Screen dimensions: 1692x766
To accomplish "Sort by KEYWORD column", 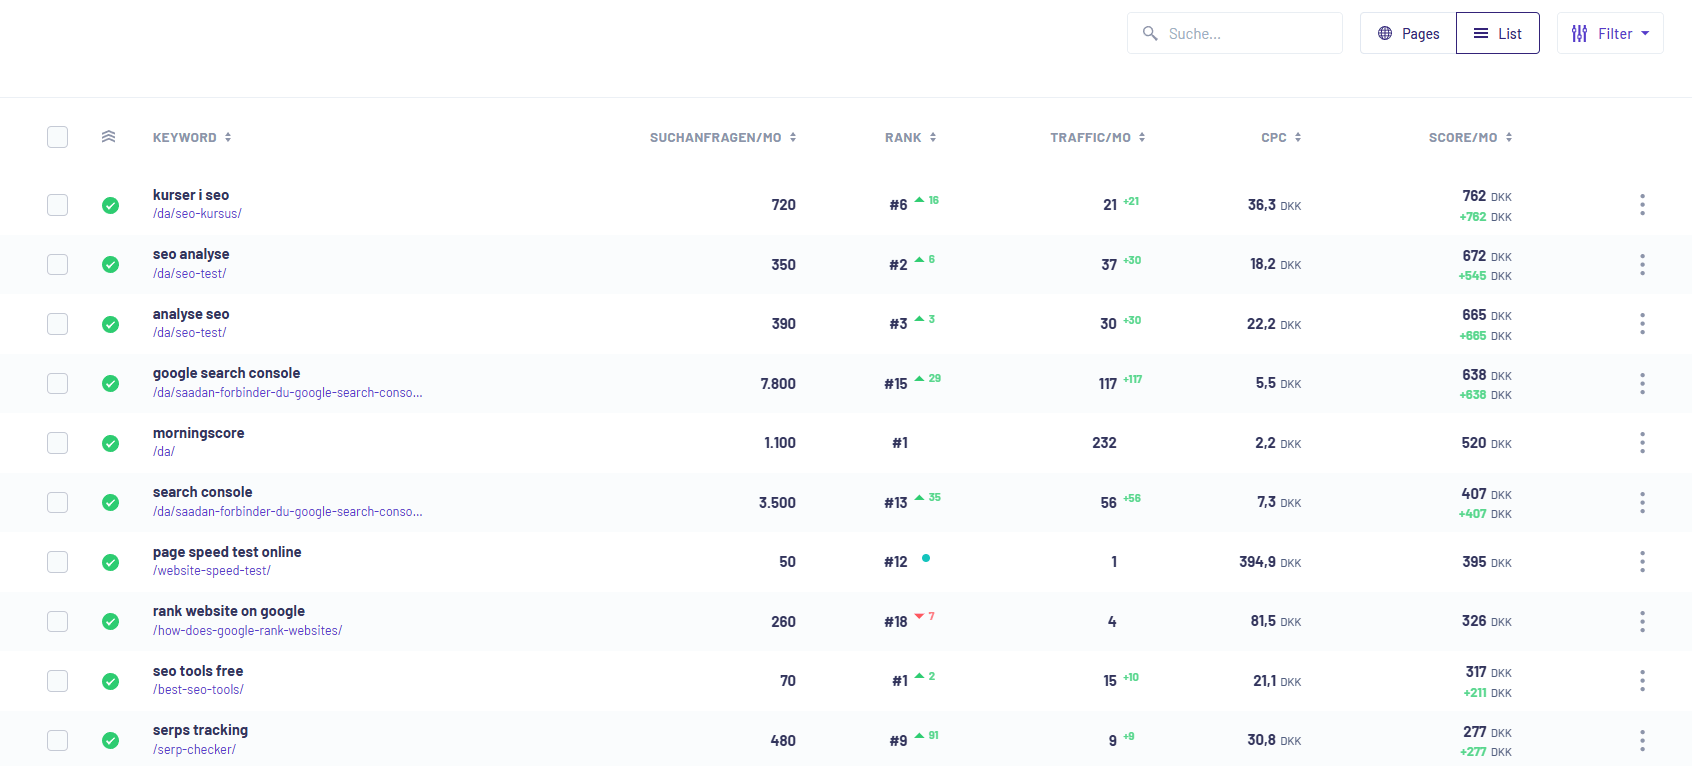I will pyautogui.click(x=192, y=137).
